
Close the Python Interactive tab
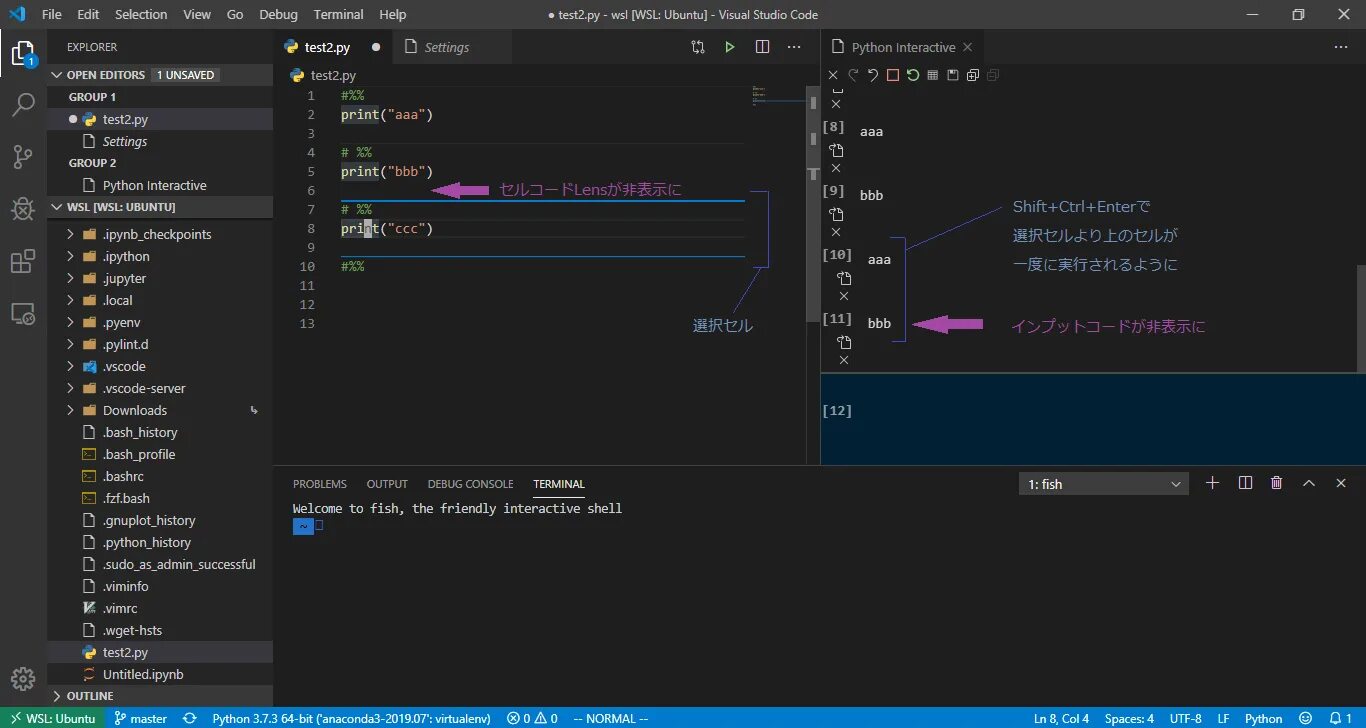pos(968,47)
